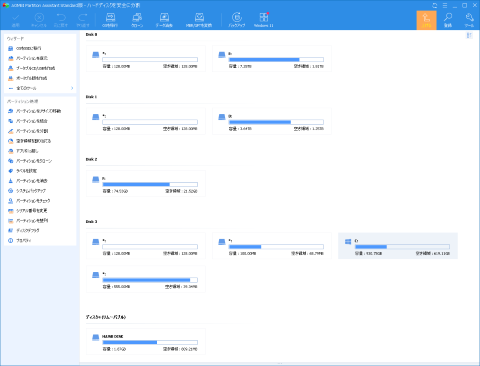The image size is (480, 366).
Task: Select the removable disk partition card
Action: coord(146,341)
